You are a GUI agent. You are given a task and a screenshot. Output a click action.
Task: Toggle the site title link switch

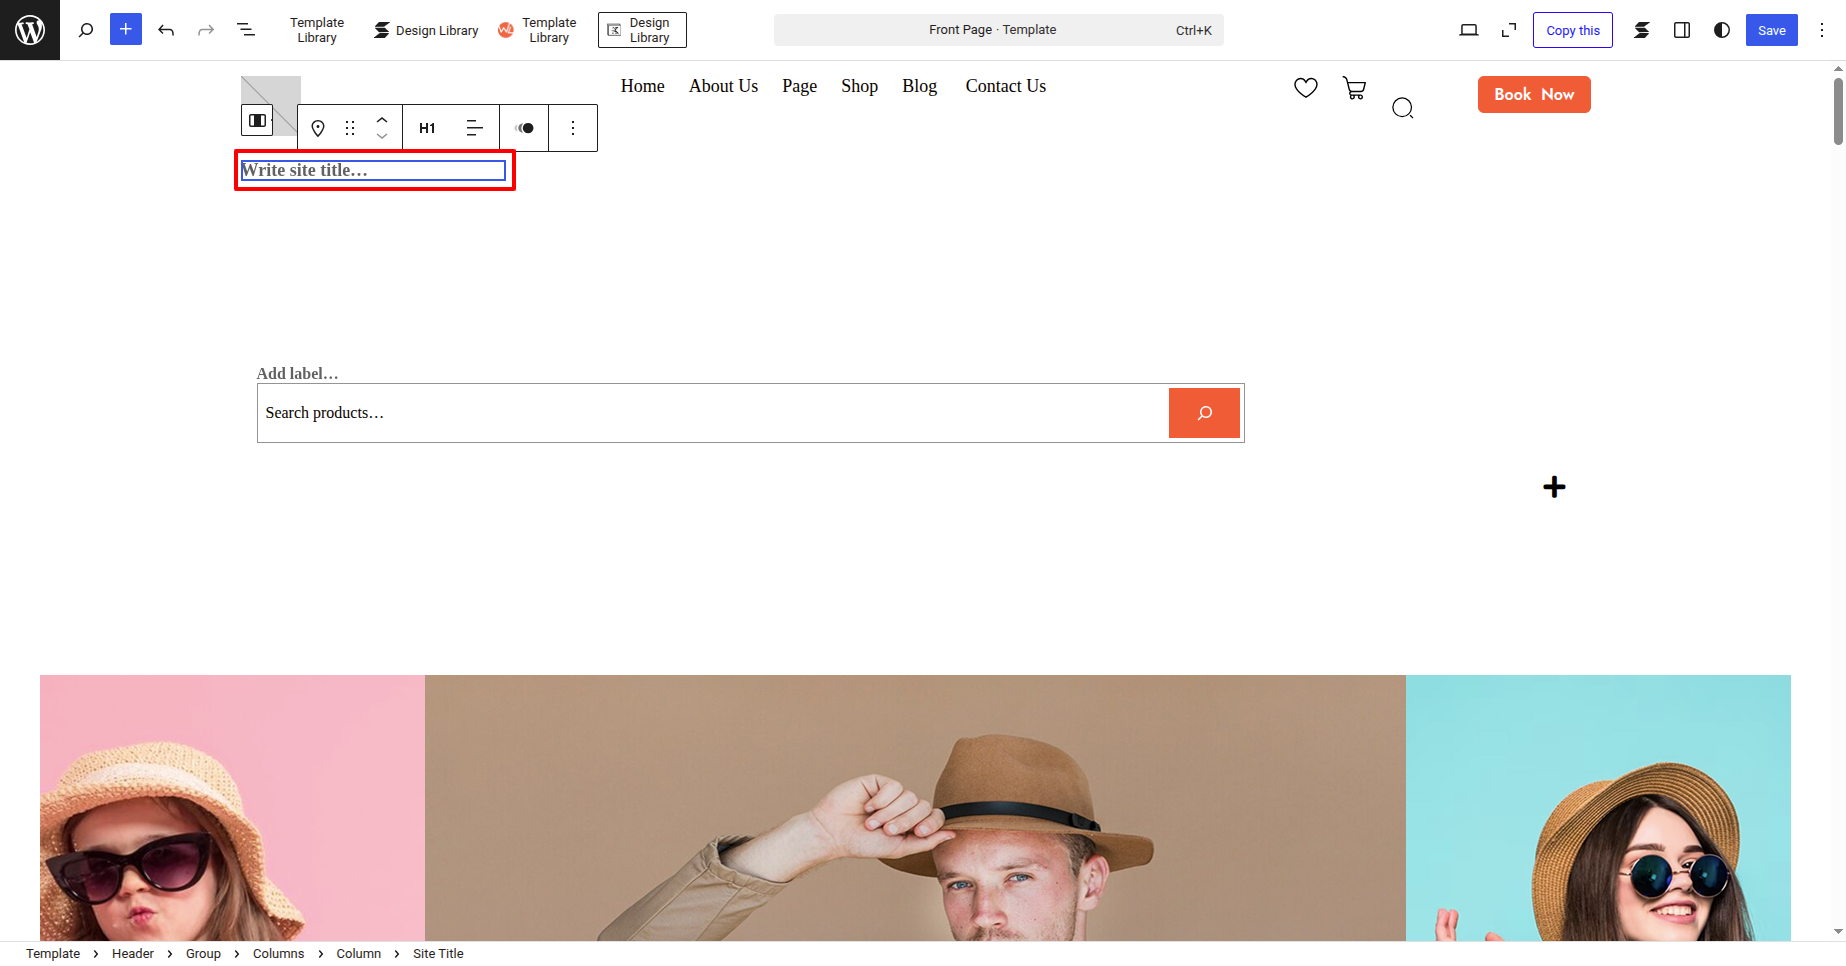click(524, 128)
